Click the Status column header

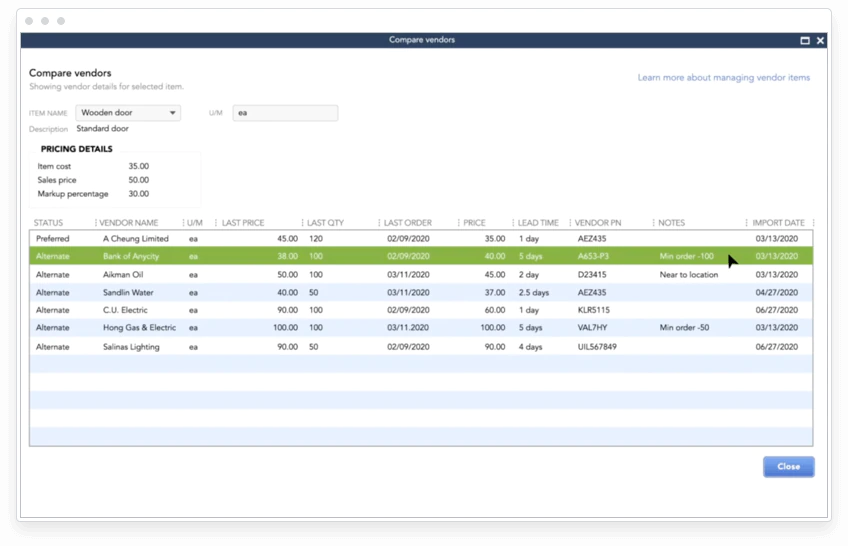(48, 223)
